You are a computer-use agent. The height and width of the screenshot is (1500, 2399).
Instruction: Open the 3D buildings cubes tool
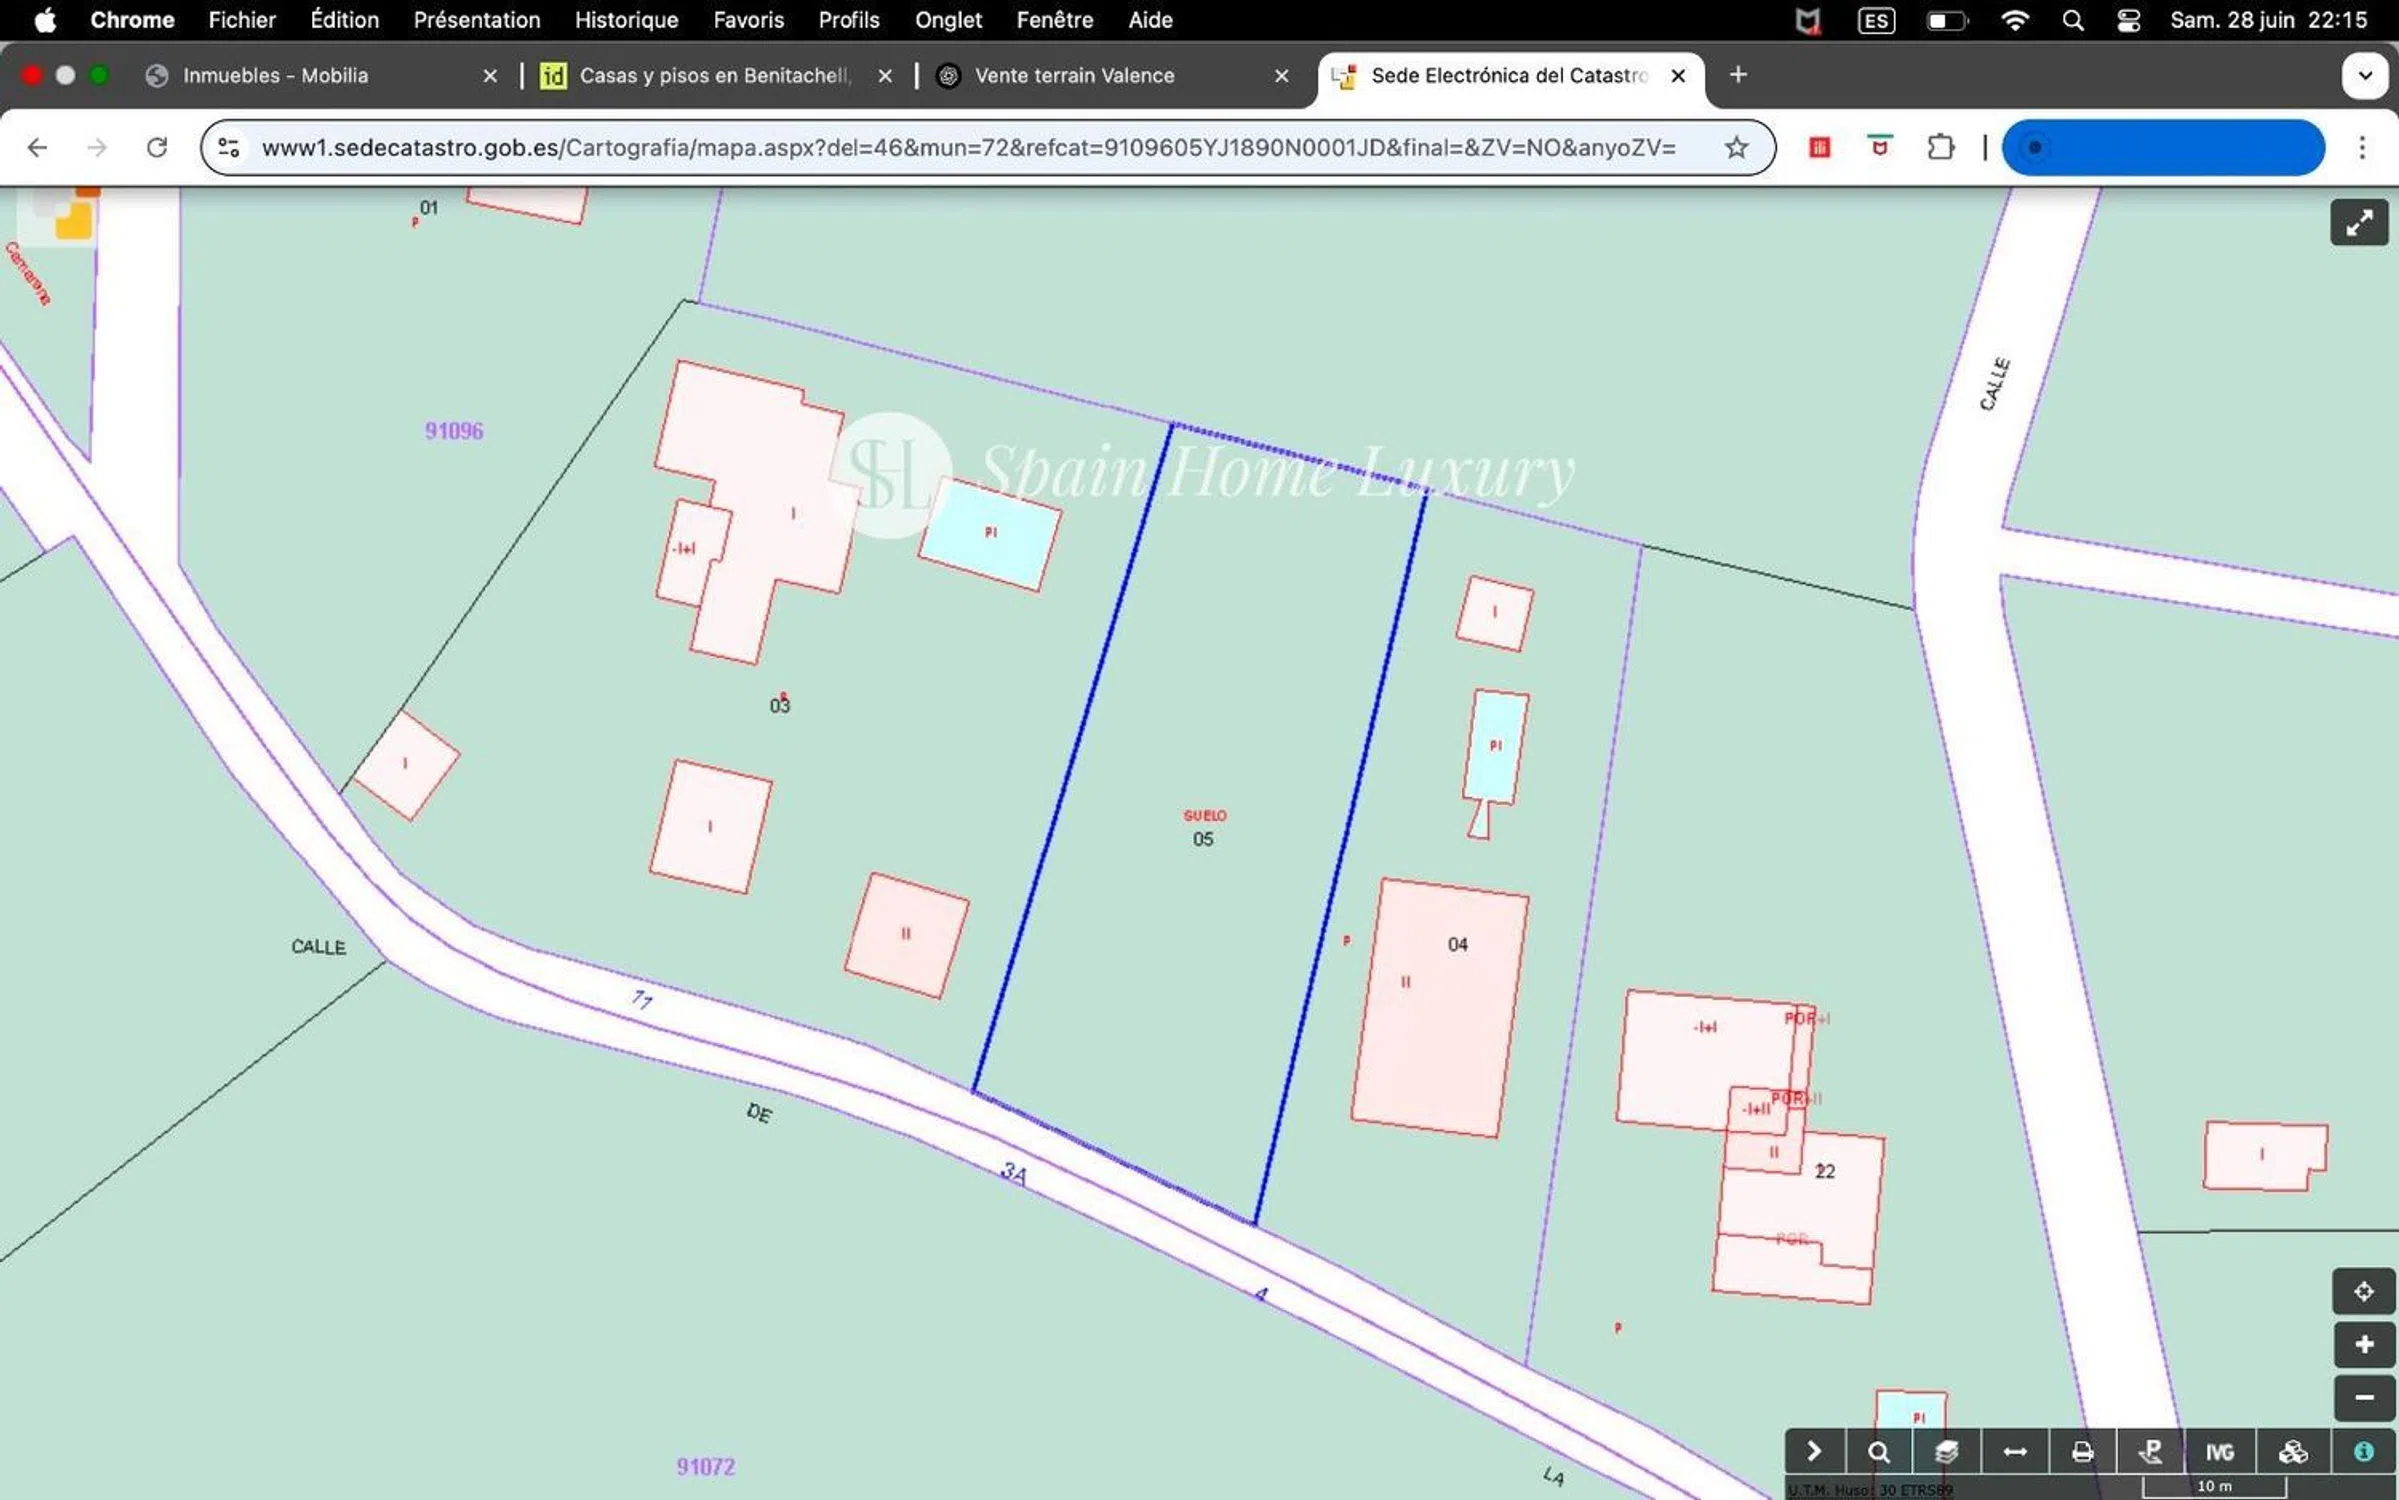coord(2292,1451)
